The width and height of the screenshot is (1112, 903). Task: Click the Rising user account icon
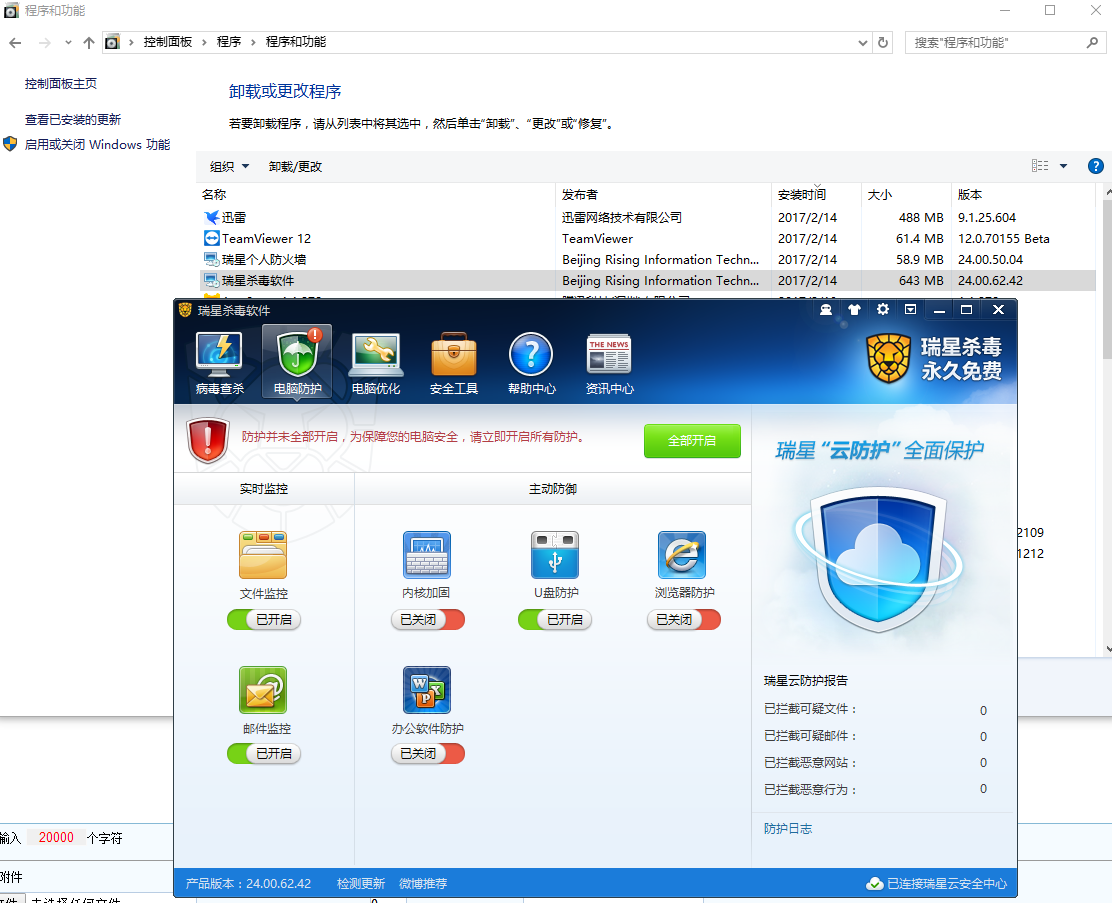(825, 309)
